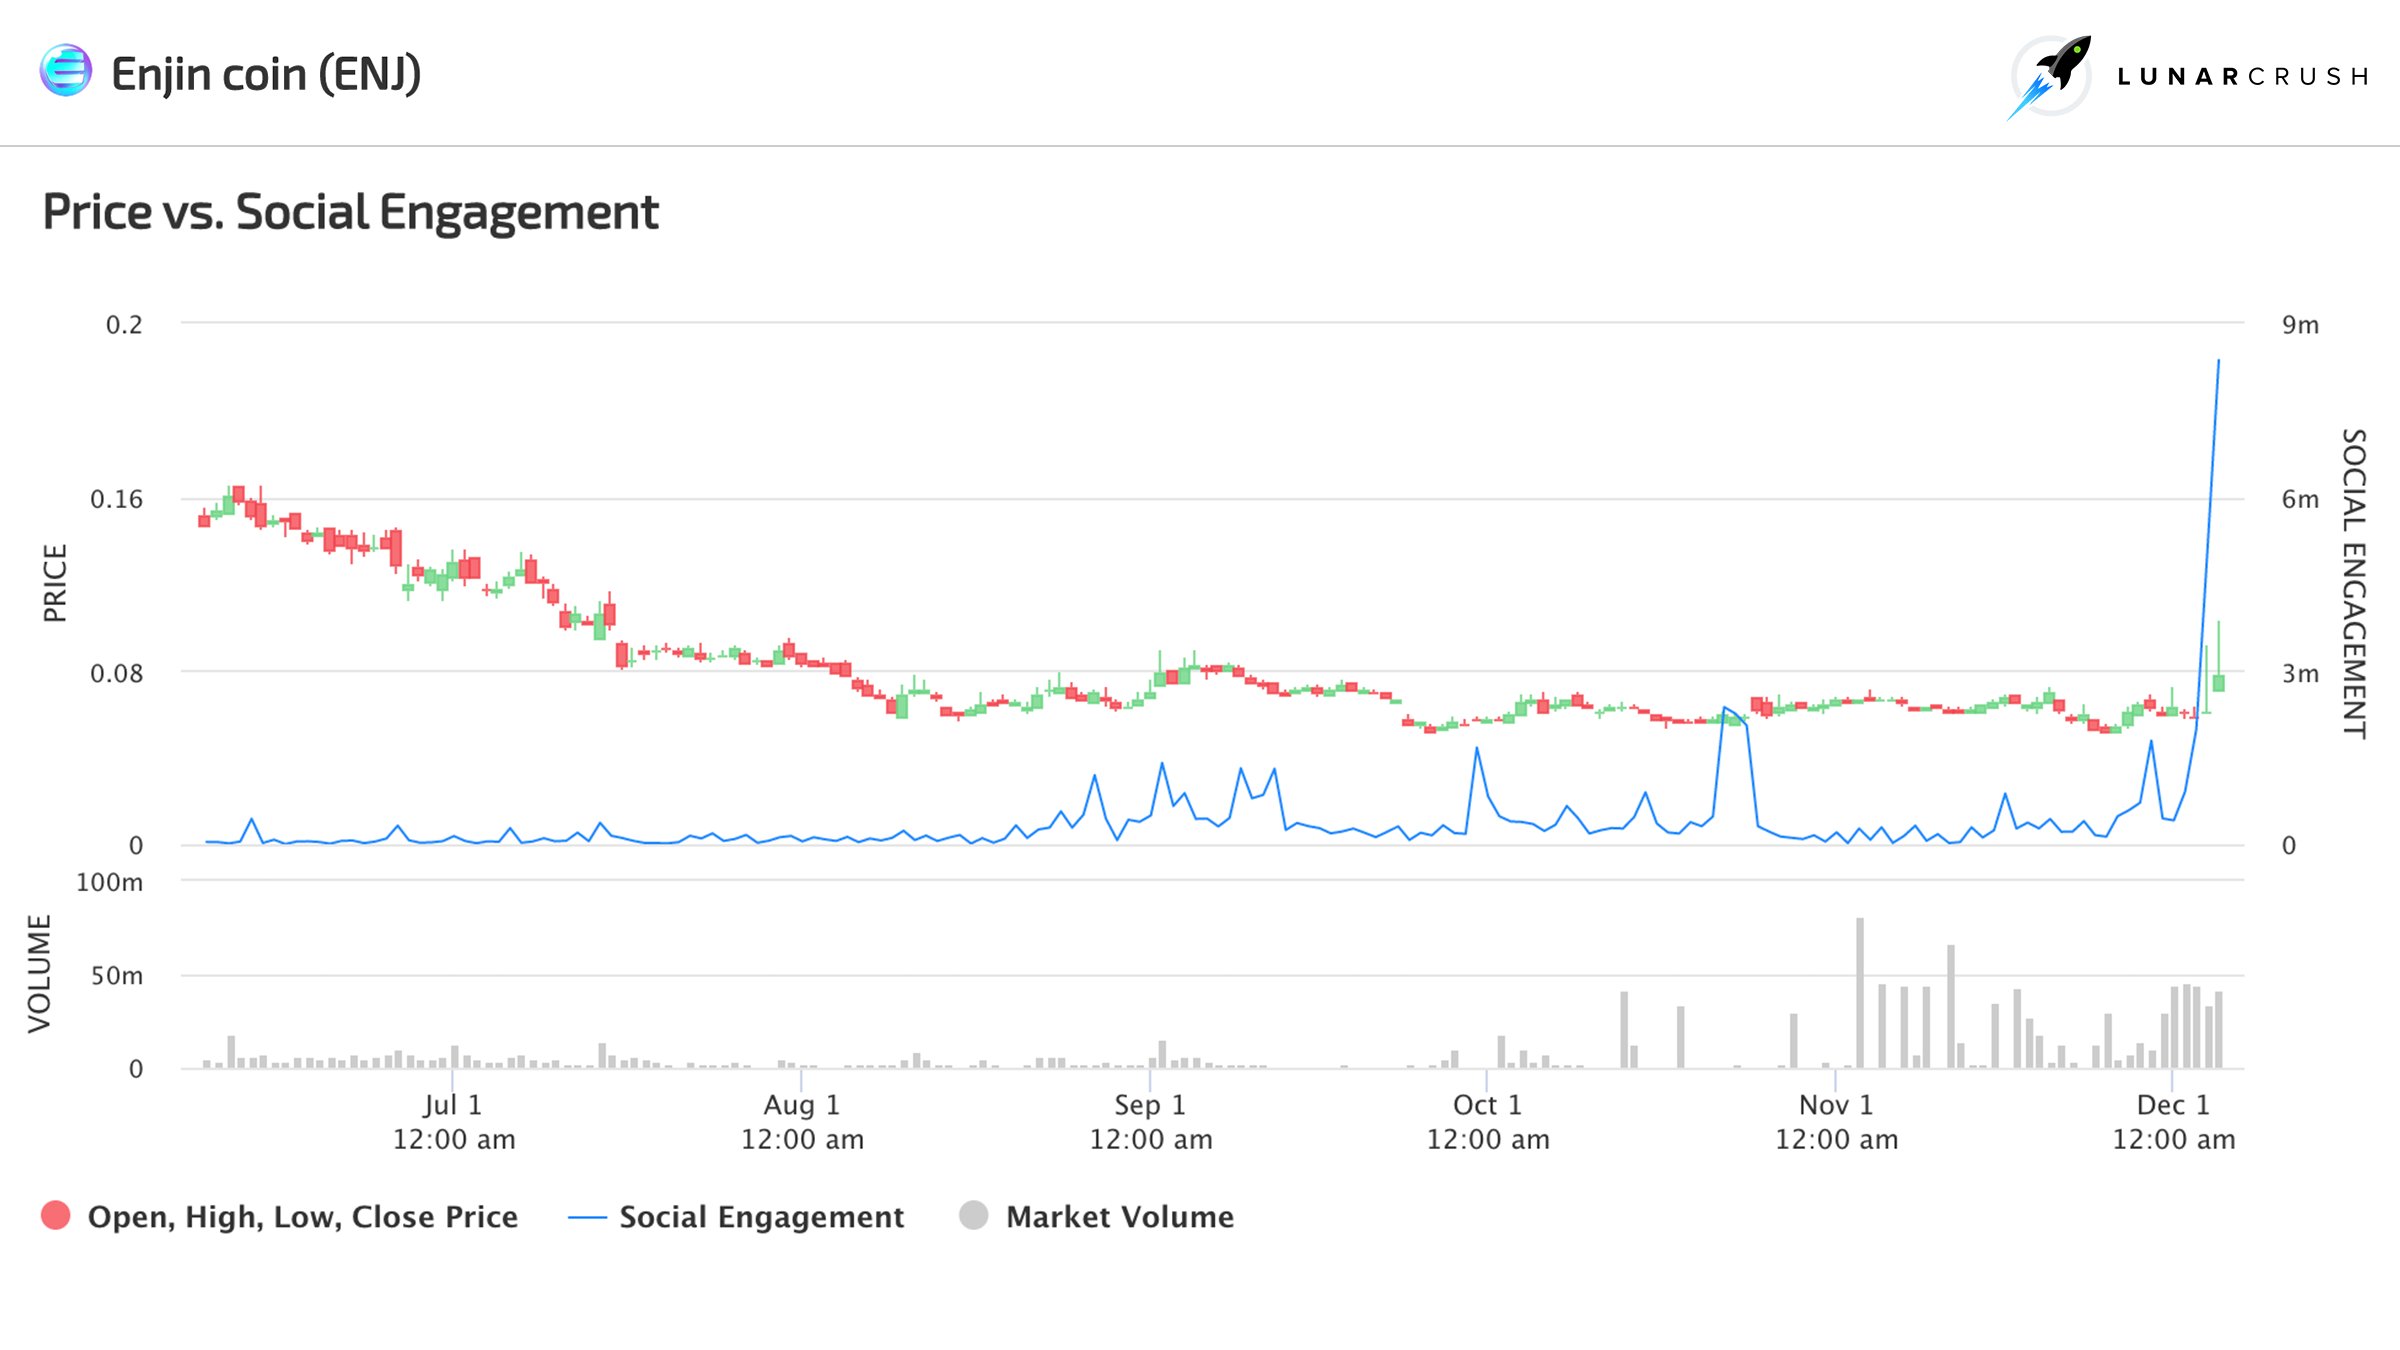Click the gray Market Volume legend dot
Screen dimensions: 2400x1350
pos(973,1215)
